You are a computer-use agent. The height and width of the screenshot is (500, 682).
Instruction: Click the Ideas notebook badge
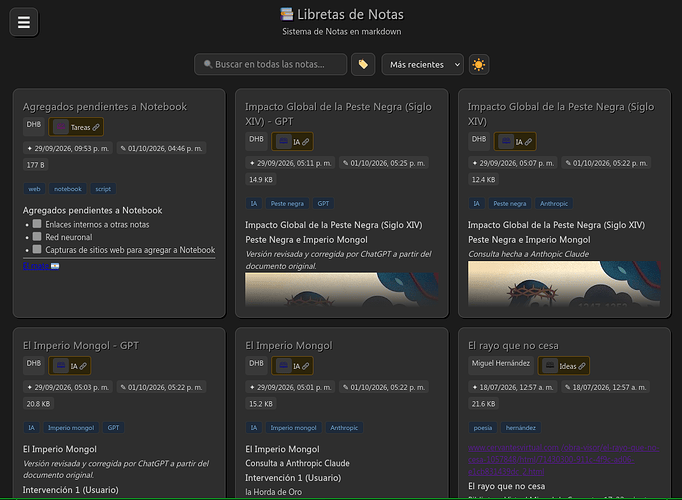(564, 366)
